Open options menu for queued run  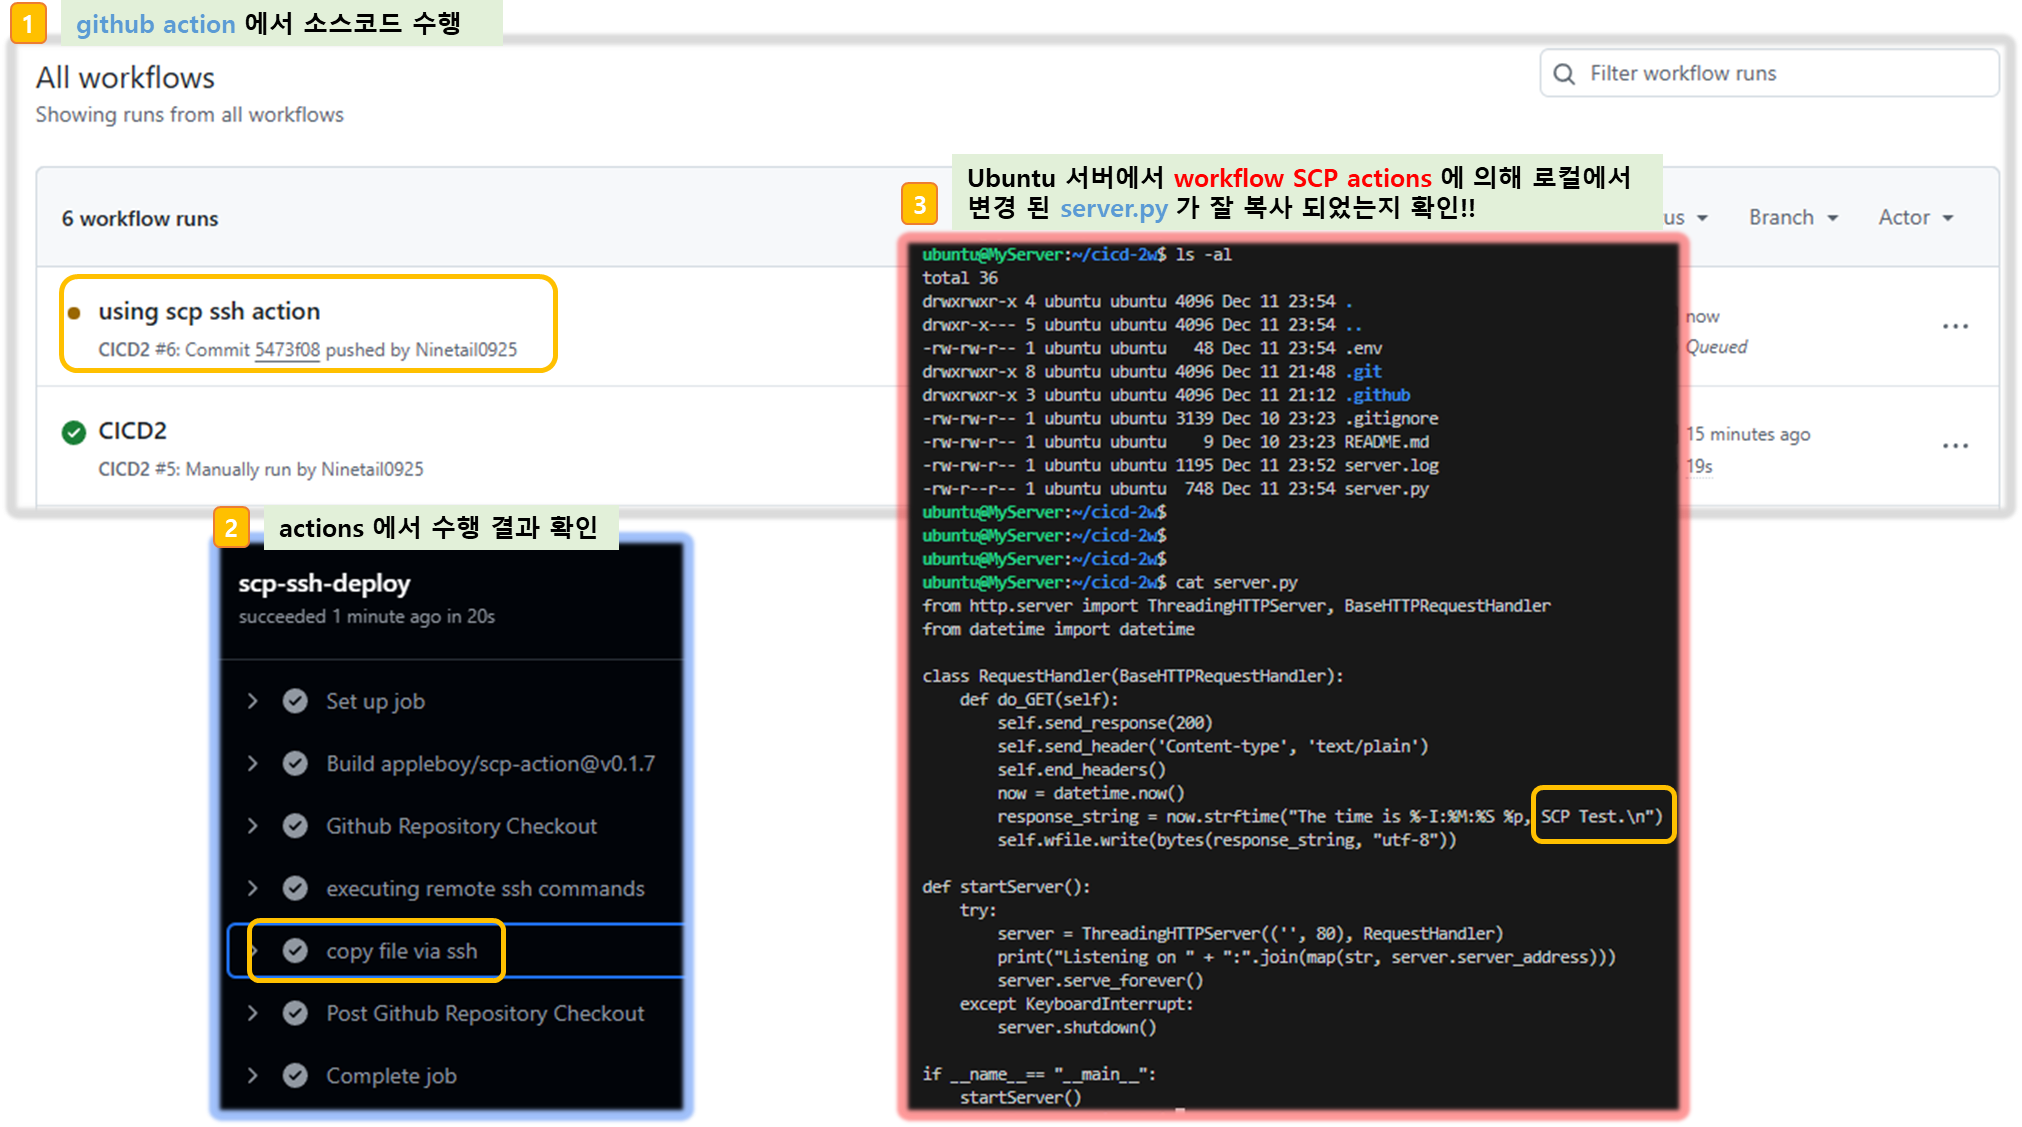click(x=1955, y=327)
